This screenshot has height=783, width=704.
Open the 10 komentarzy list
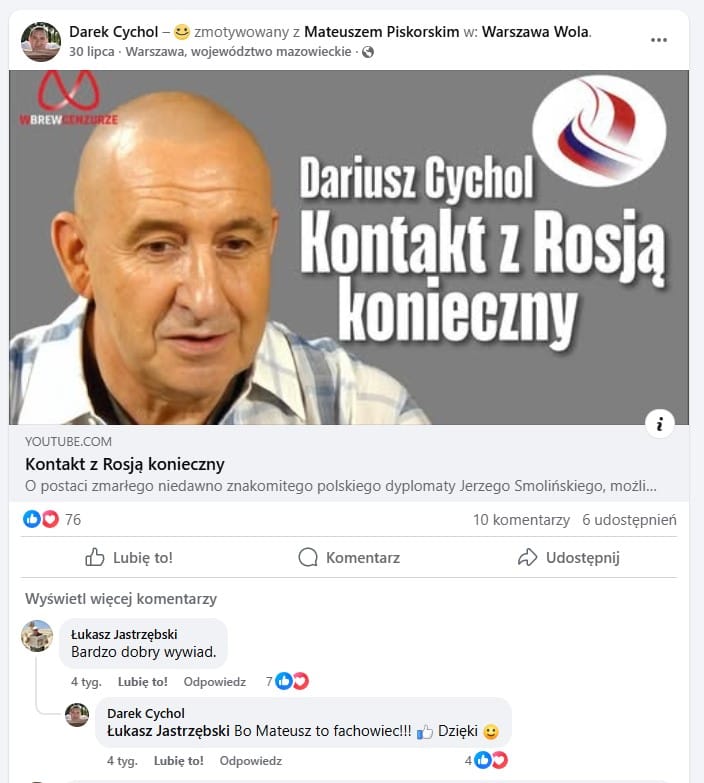click(521, 520)
